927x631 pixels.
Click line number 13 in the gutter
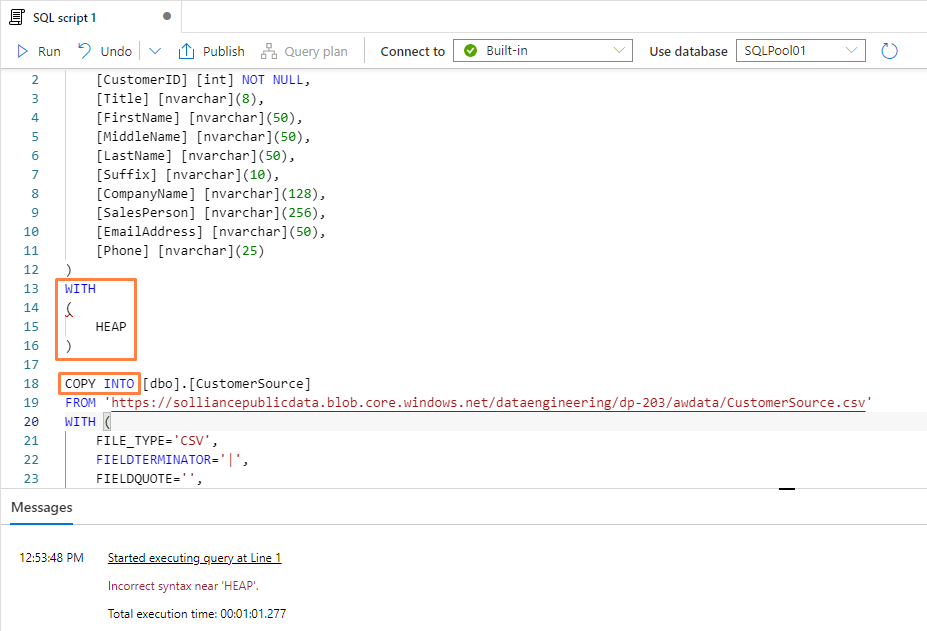31,289
